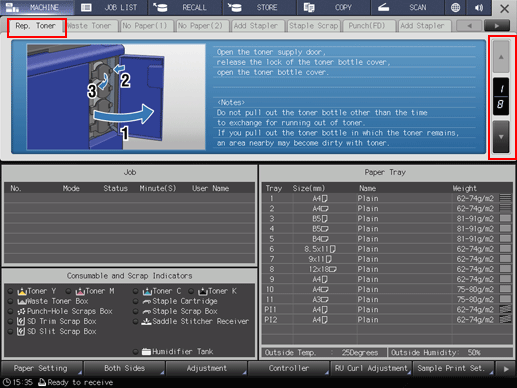Click the Toner Y indicator icon

tap(22, 292)
